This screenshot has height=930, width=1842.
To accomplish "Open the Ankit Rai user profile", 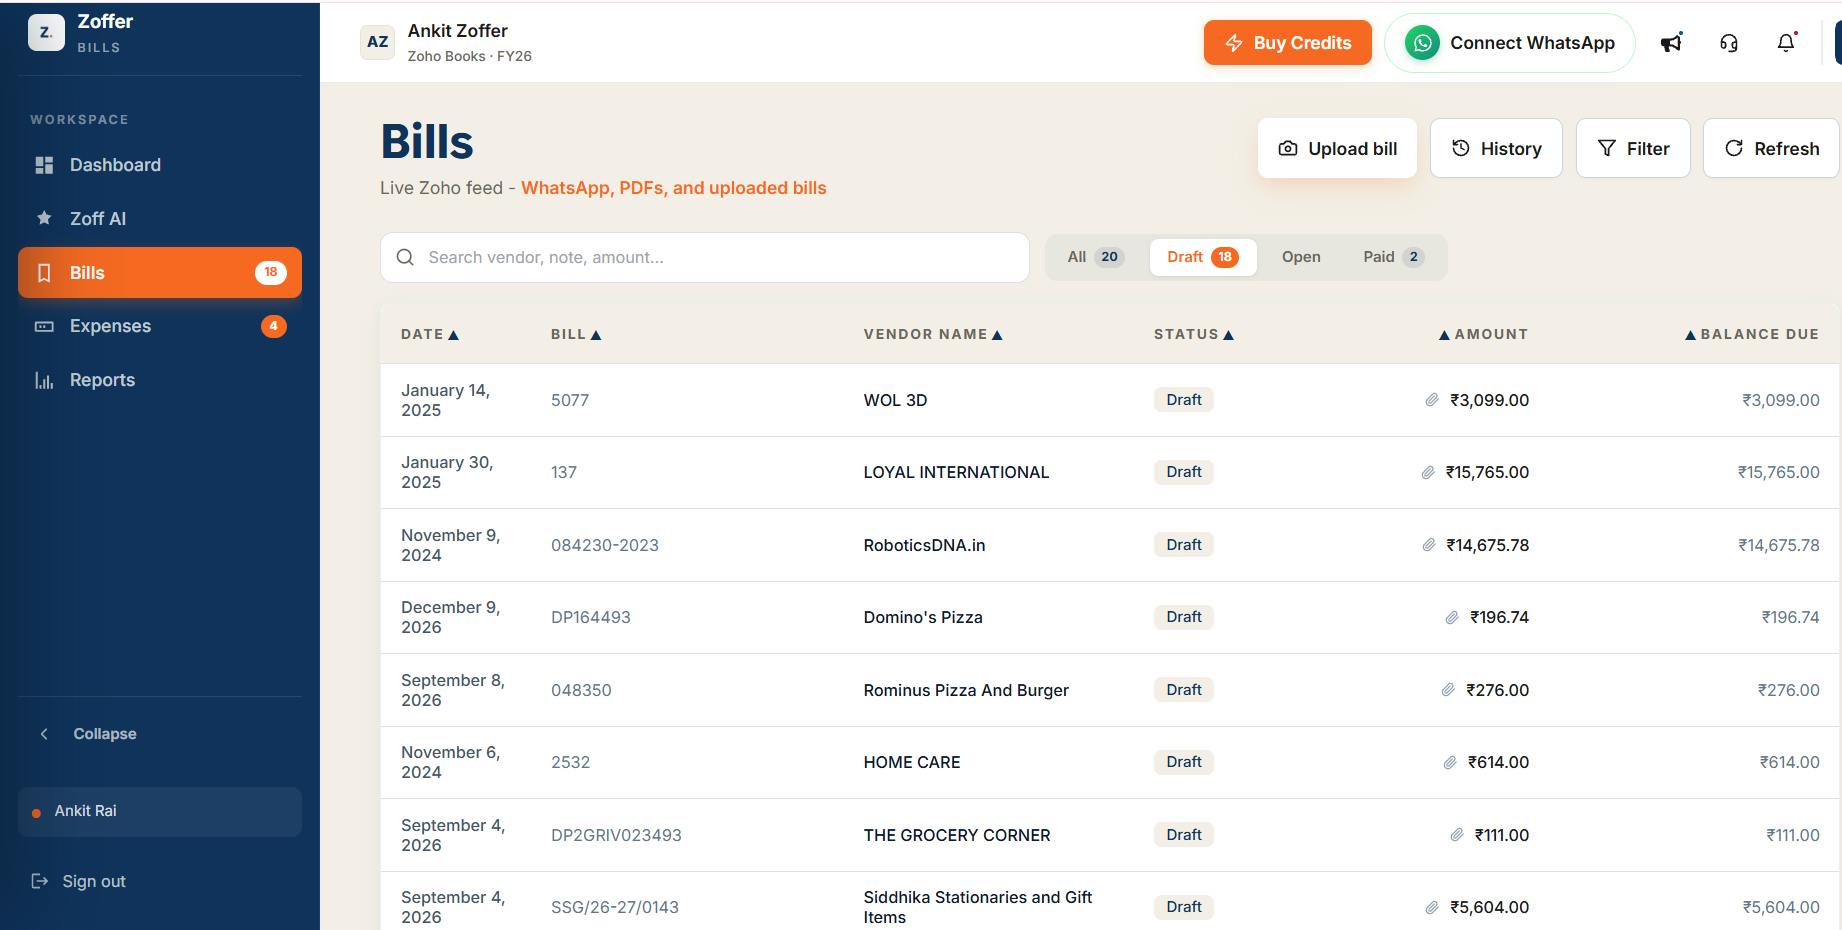I will click(160, 811).
